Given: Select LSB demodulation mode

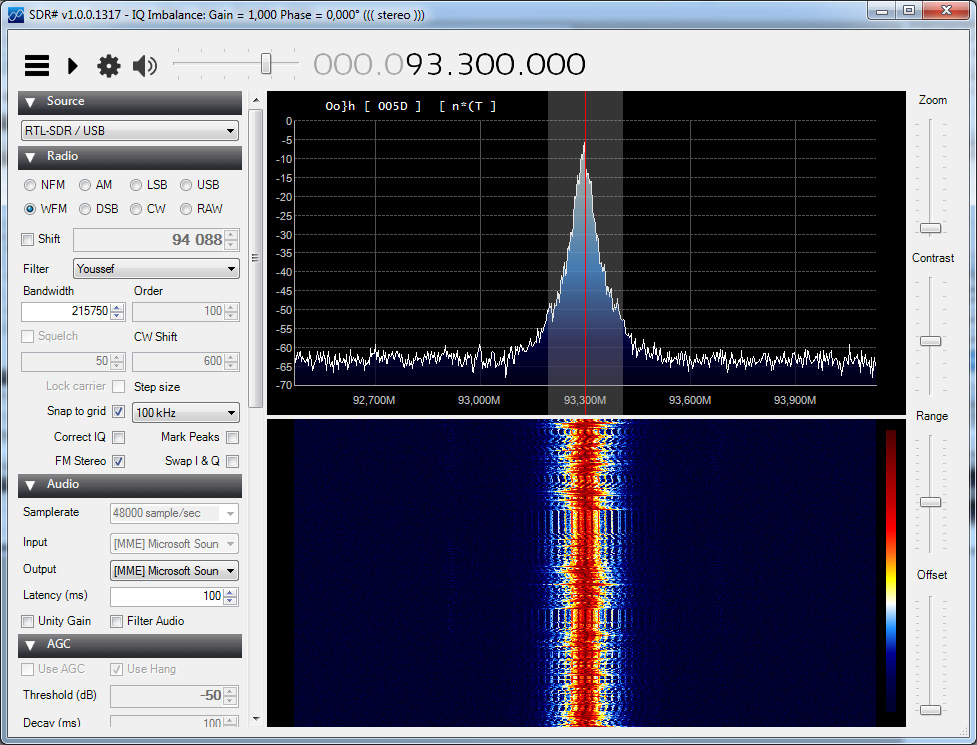Looking at the screenshot, I should tap(136, 185).
